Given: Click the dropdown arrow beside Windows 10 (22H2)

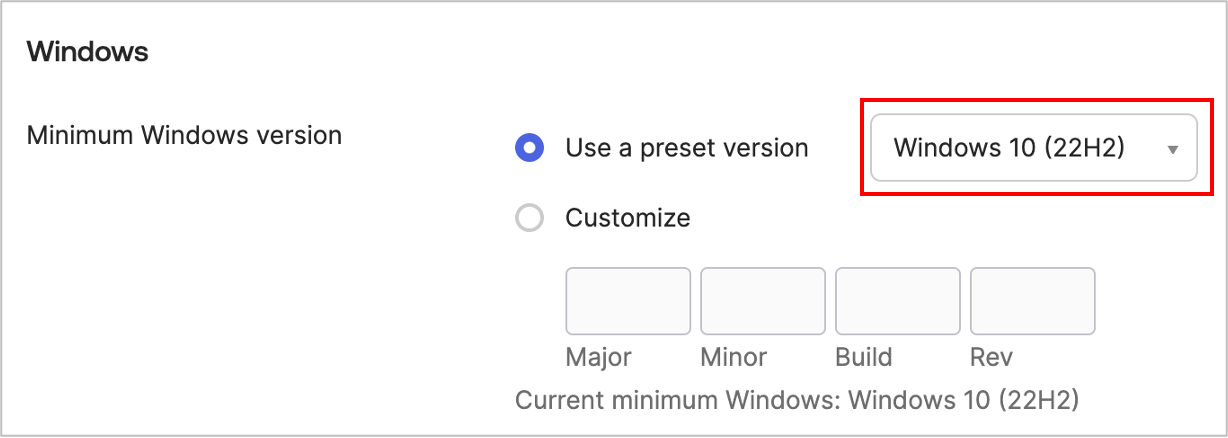Looking at the screenshot, I should 1173,149.
